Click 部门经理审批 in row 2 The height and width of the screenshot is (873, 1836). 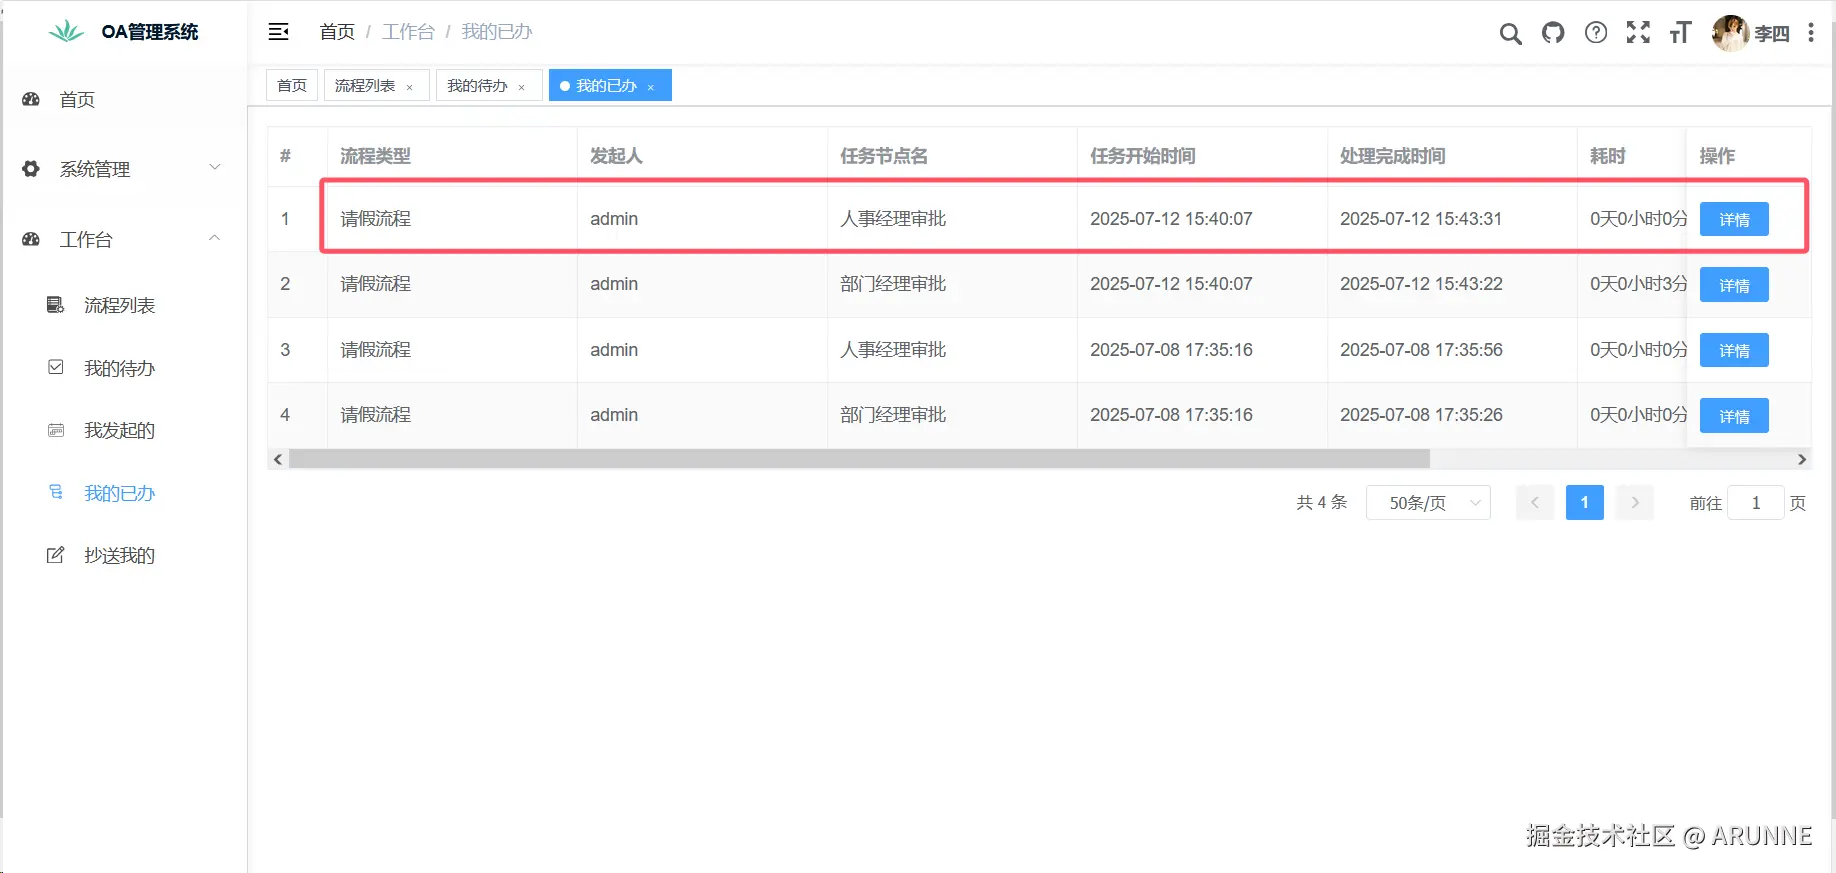893,284
